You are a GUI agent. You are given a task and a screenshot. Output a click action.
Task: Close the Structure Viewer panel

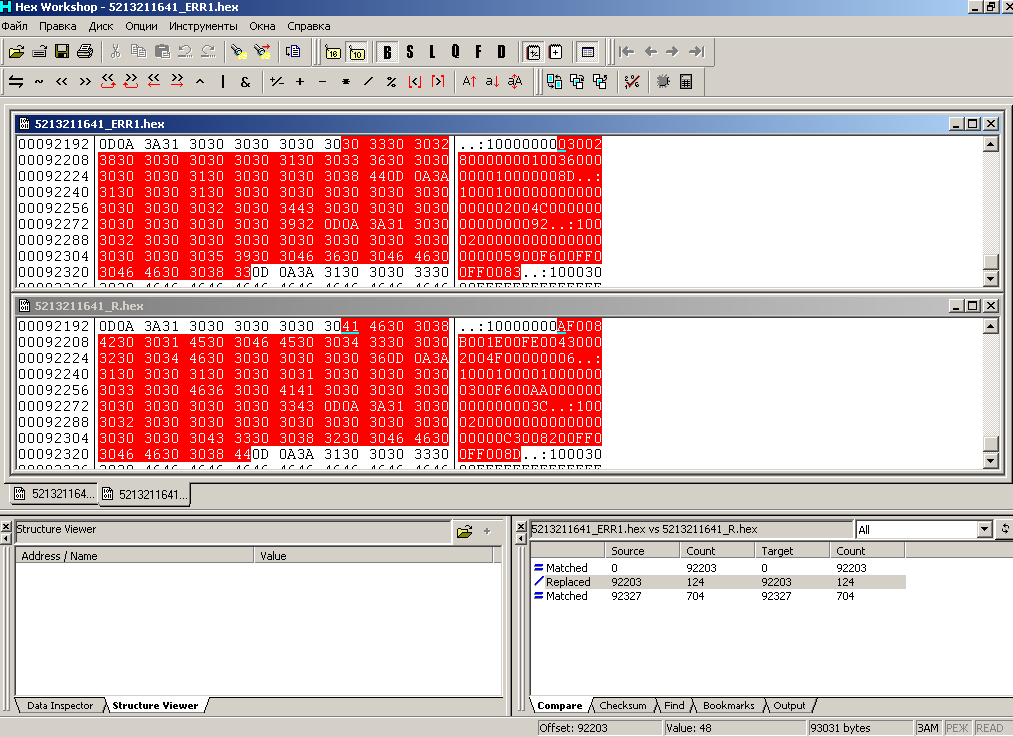click(x=6, y=527)
